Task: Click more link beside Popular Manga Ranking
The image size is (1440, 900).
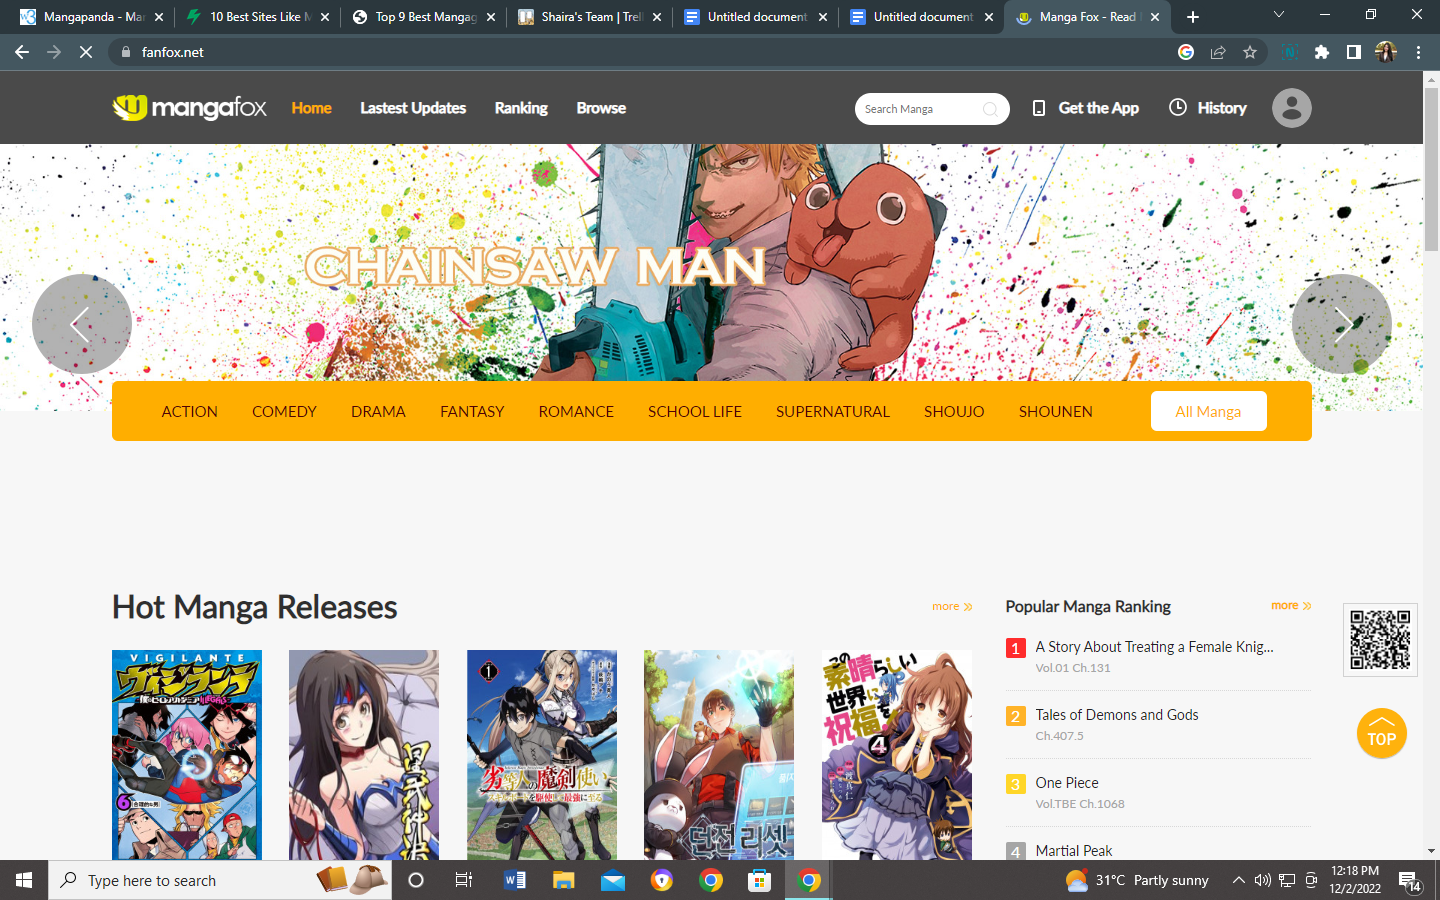Action: [x=1291, y=605]
